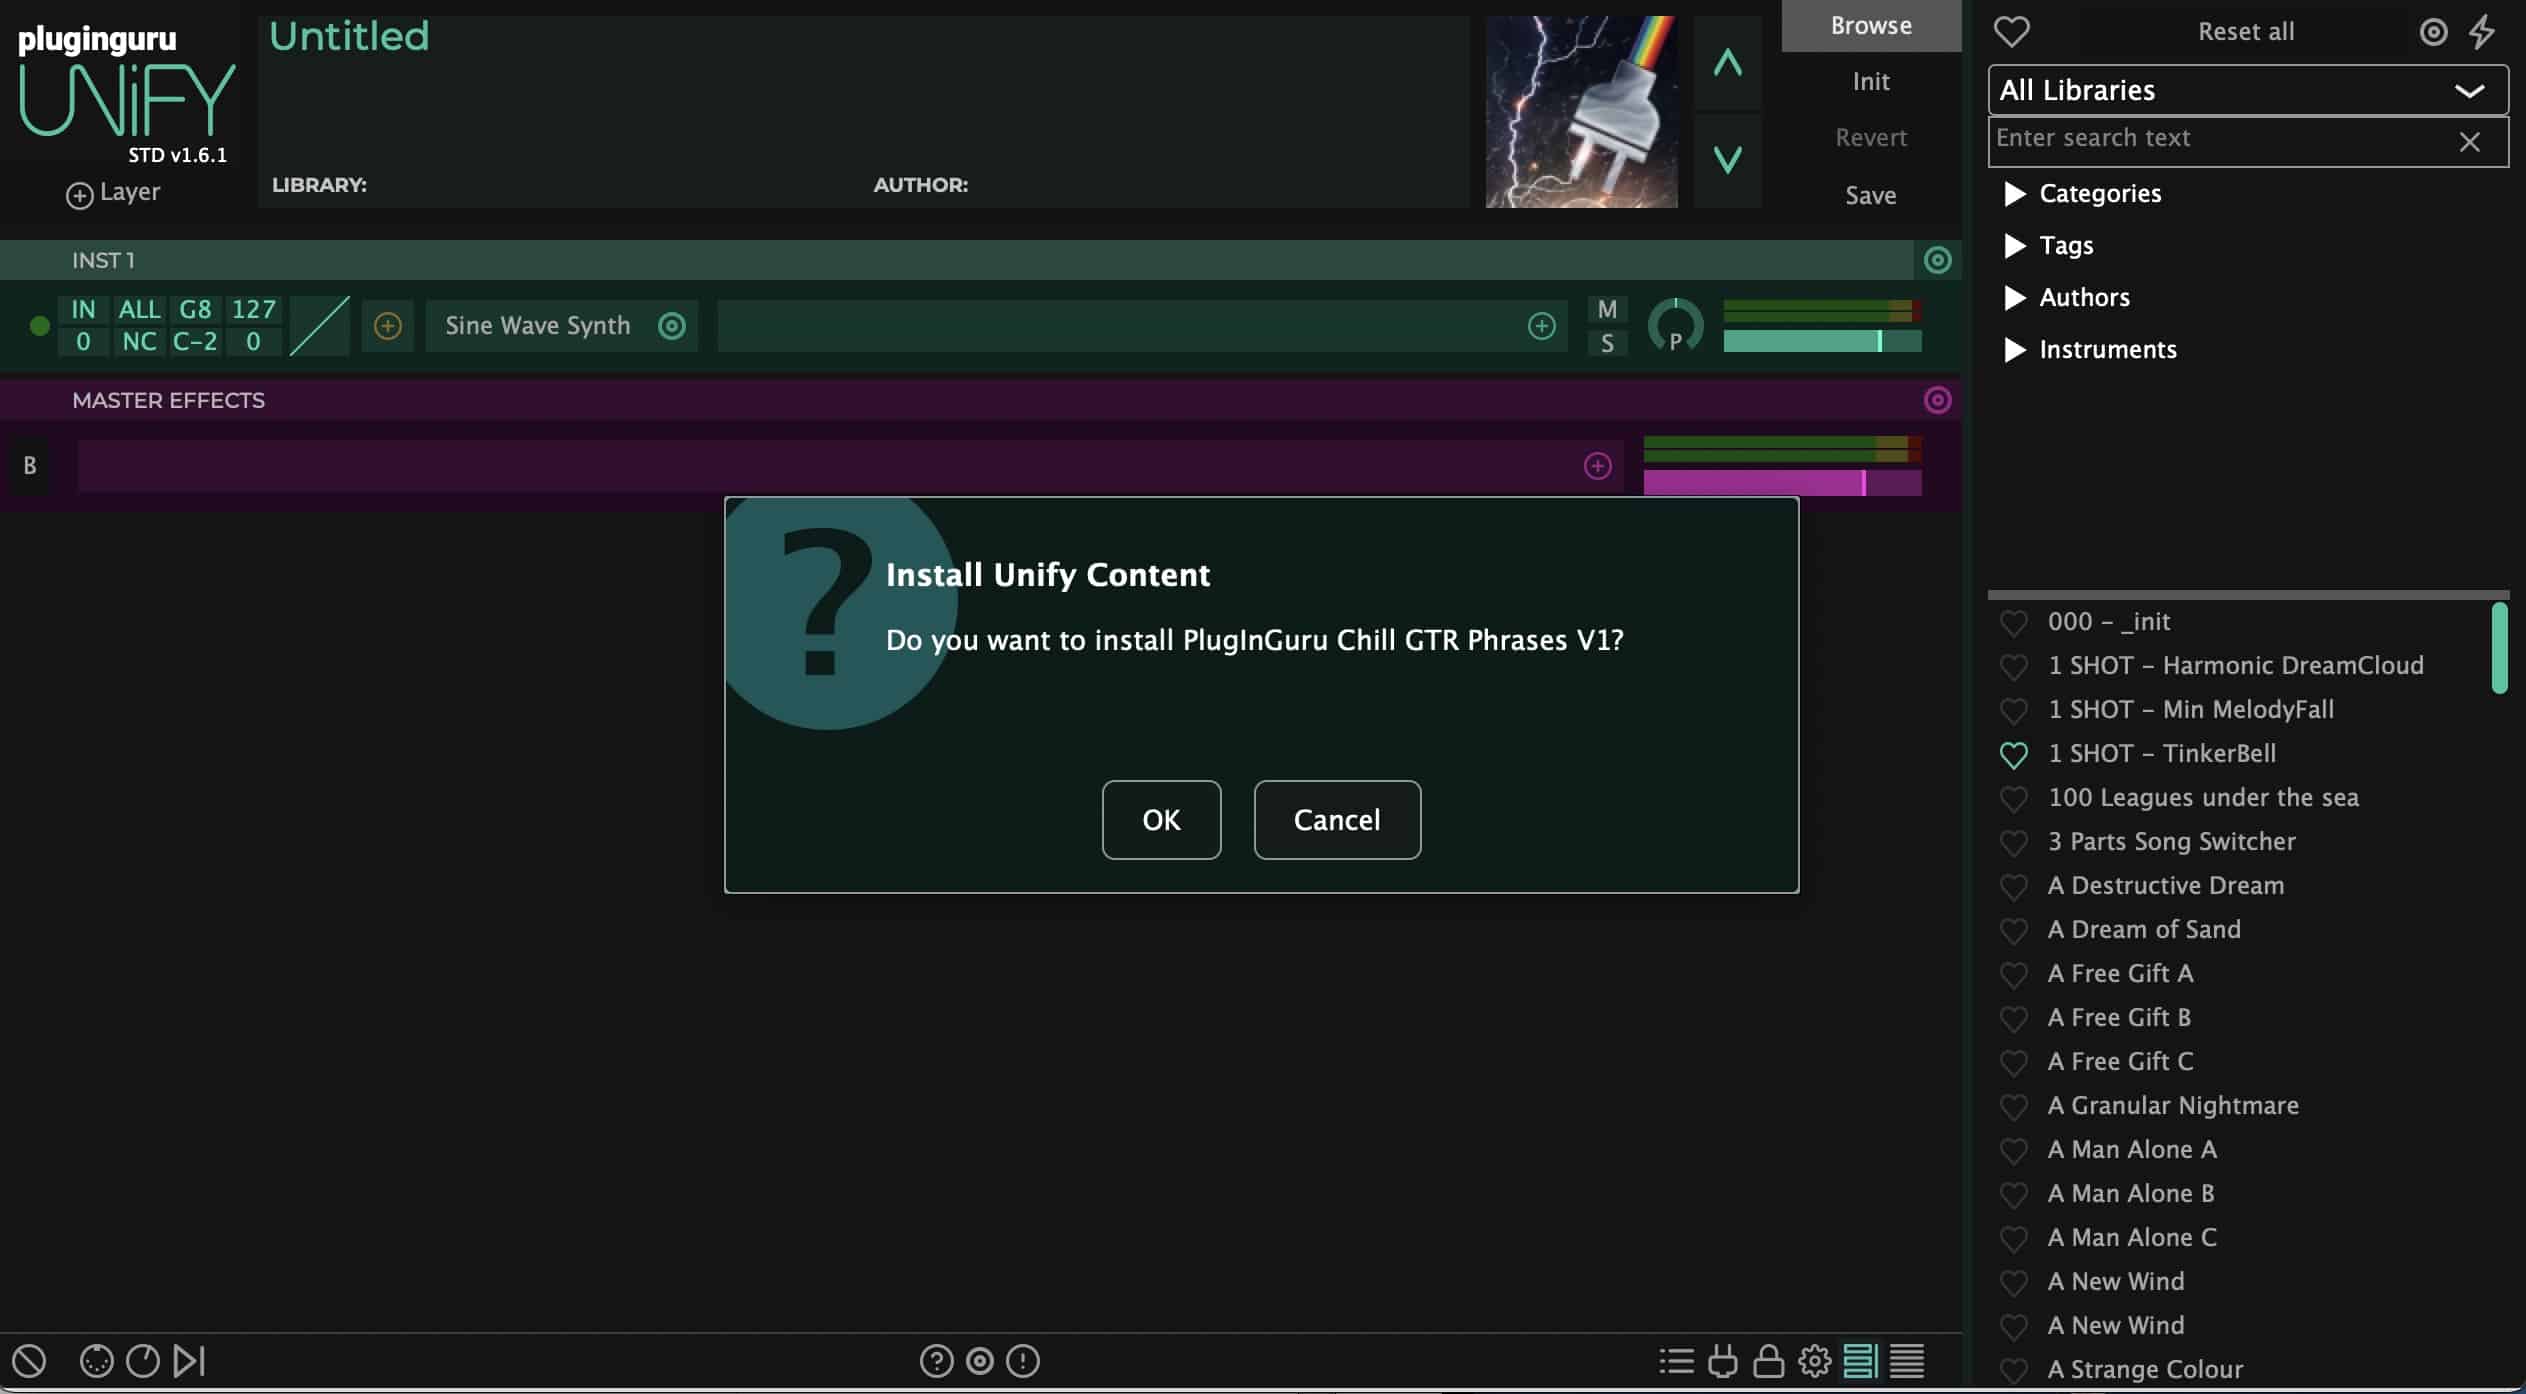The width and height of the screenshot is (2526, 1394).
Task: Click Init in patch menu
Action: pos(1871,82)
